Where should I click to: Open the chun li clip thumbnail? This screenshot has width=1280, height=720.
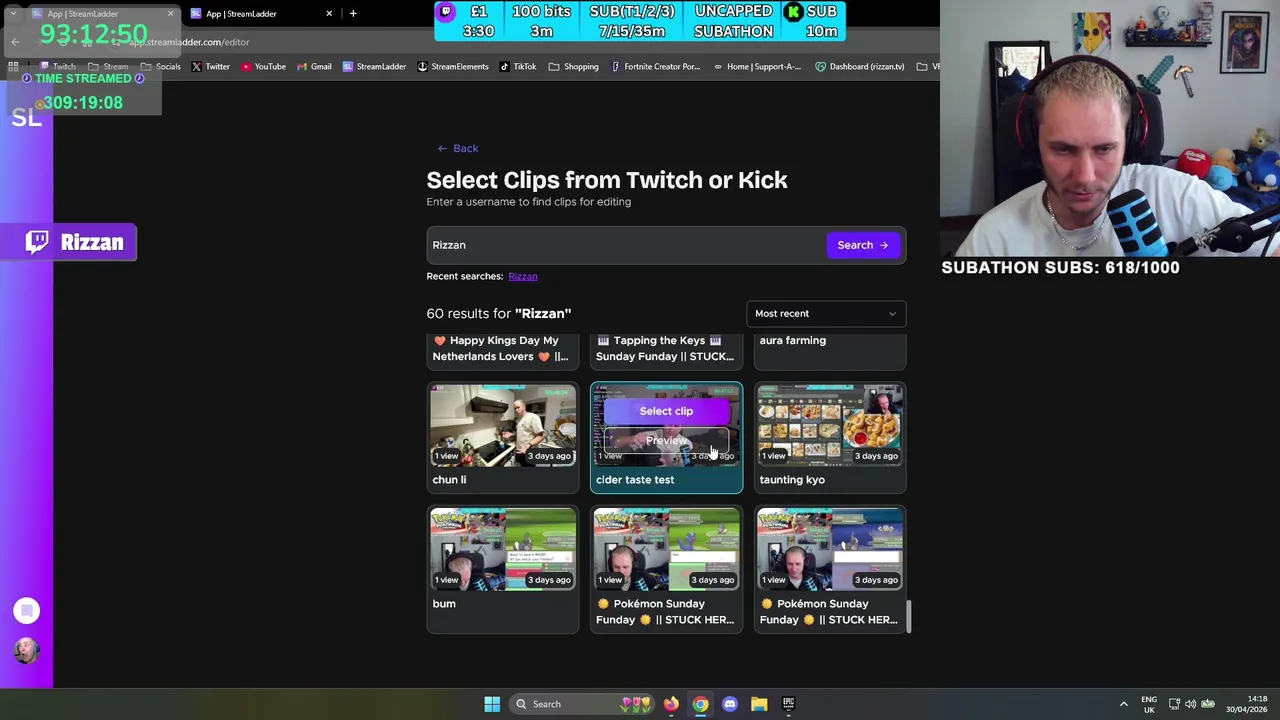tap(503, 426)
